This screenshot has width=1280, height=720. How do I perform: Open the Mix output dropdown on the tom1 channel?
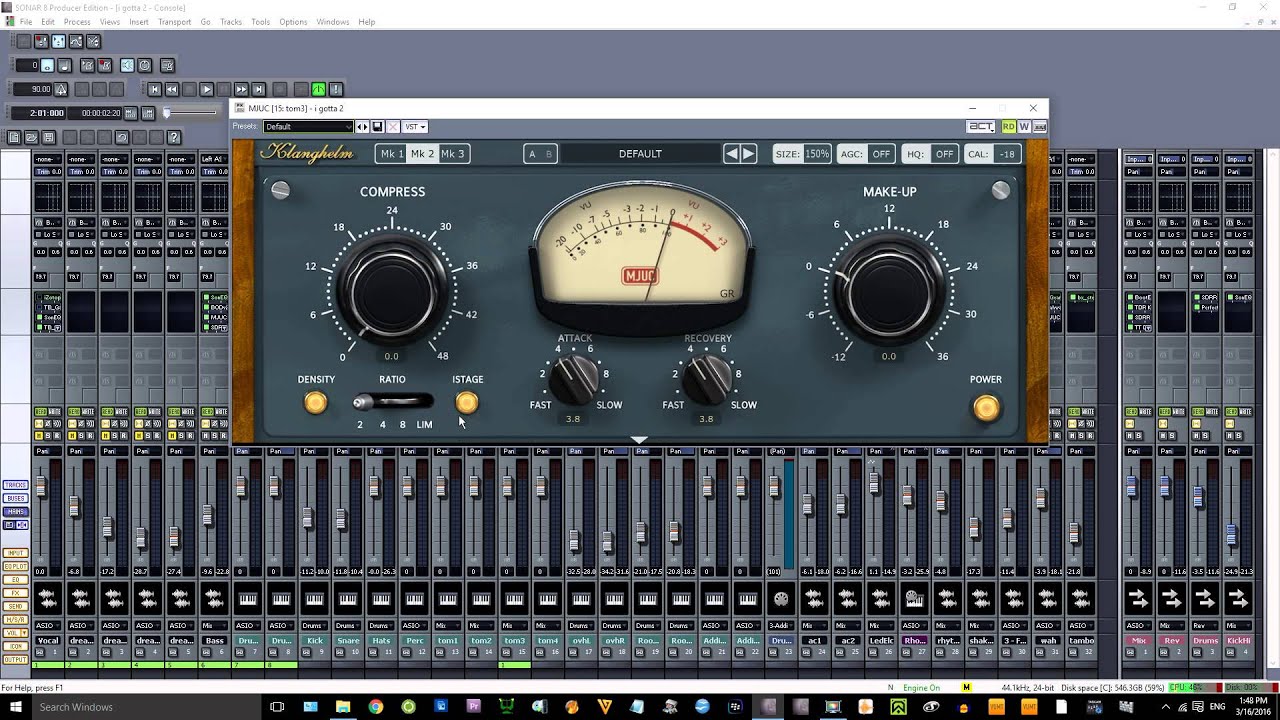[x=447, y=626]
